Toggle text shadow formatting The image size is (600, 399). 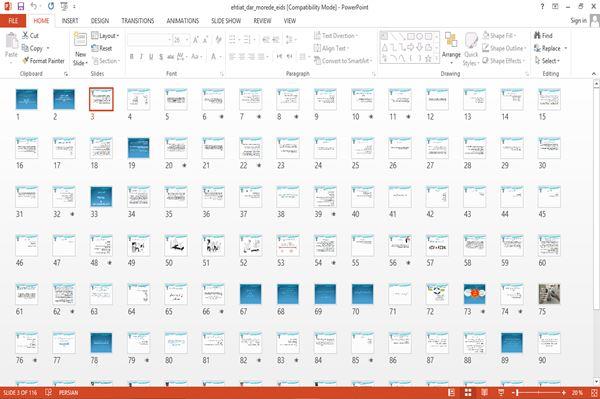coord(161,57)
